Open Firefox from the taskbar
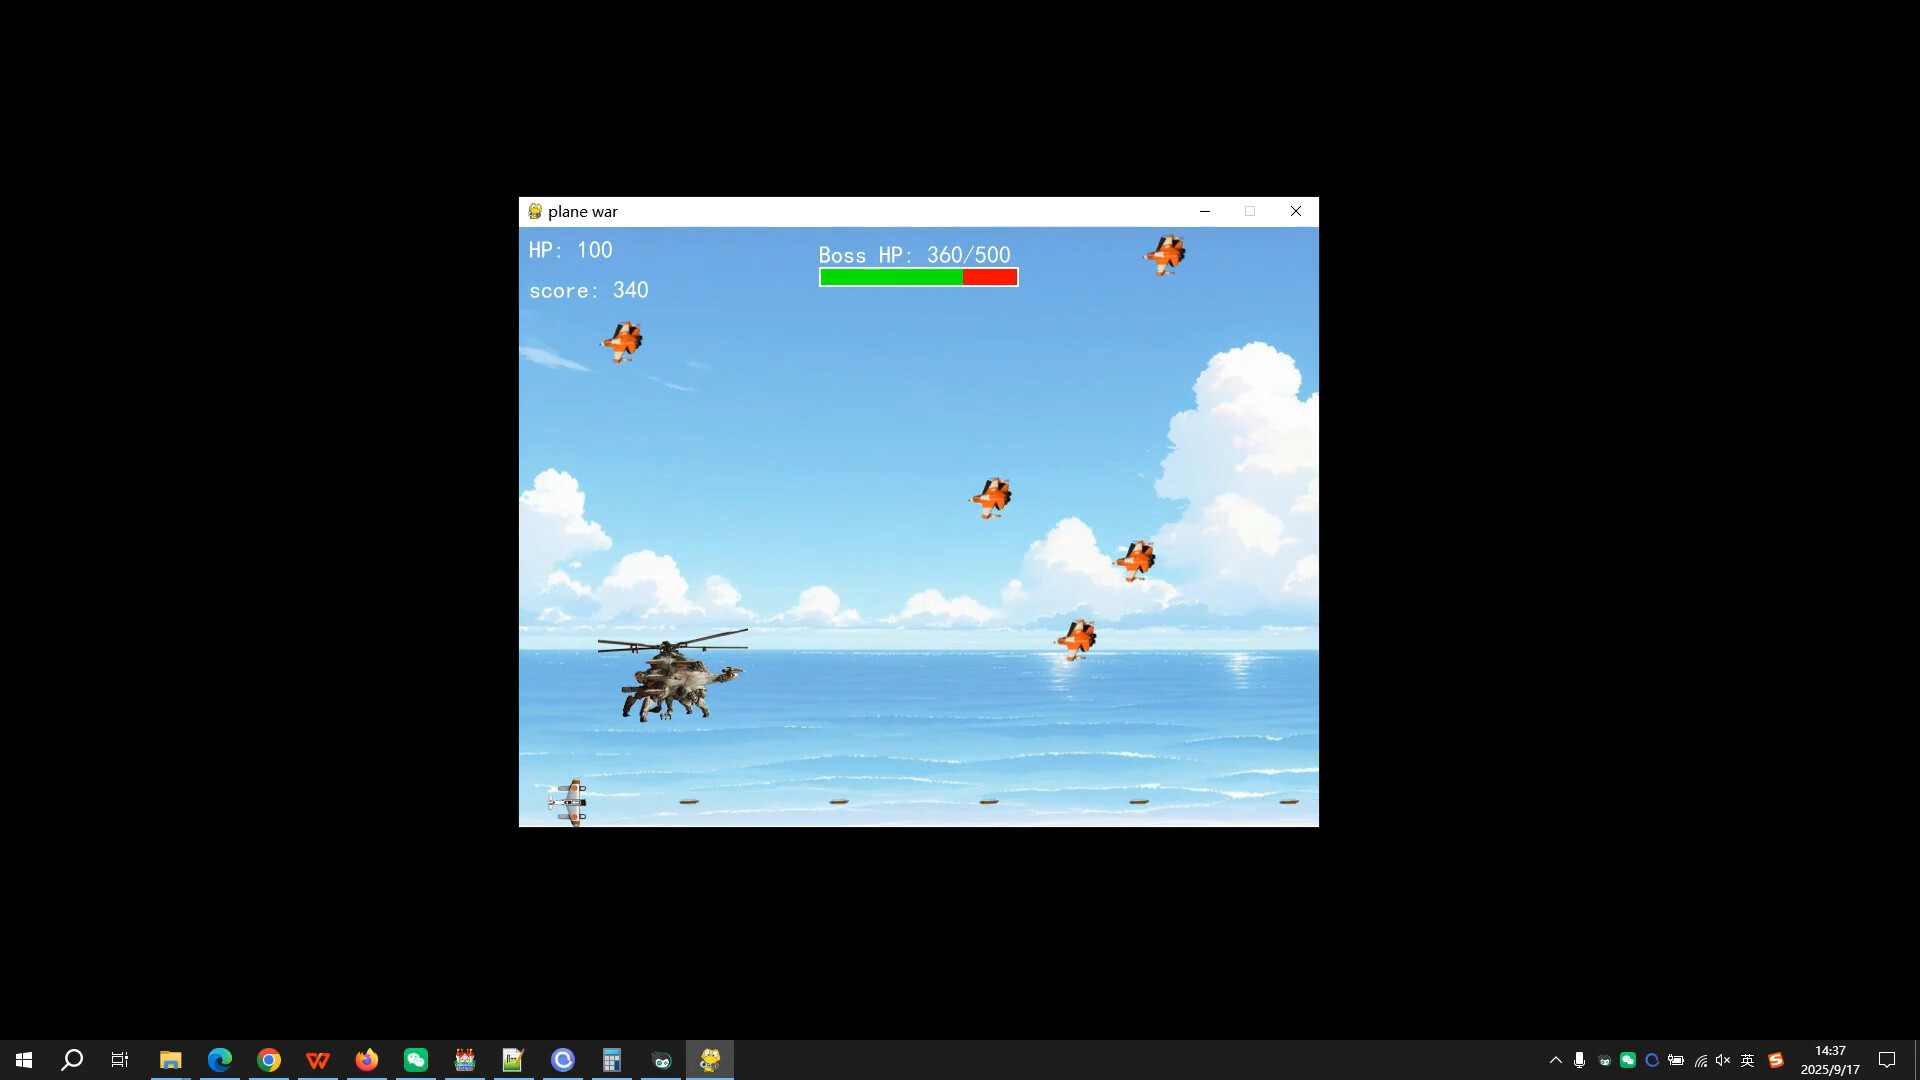 click(366, 1060)
